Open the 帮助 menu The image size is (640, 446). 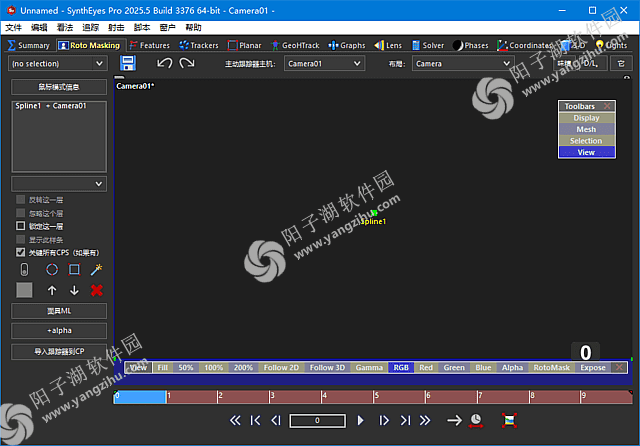(x=193, y=27)
